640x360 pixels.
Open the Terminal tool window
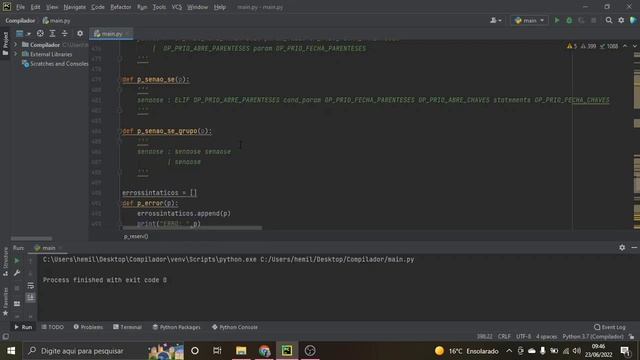coord(127,327)
